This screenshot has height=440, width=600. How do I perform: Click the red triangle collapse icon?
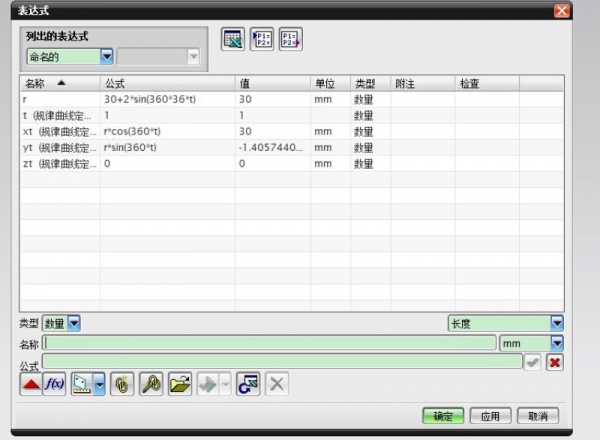point(31,385)
